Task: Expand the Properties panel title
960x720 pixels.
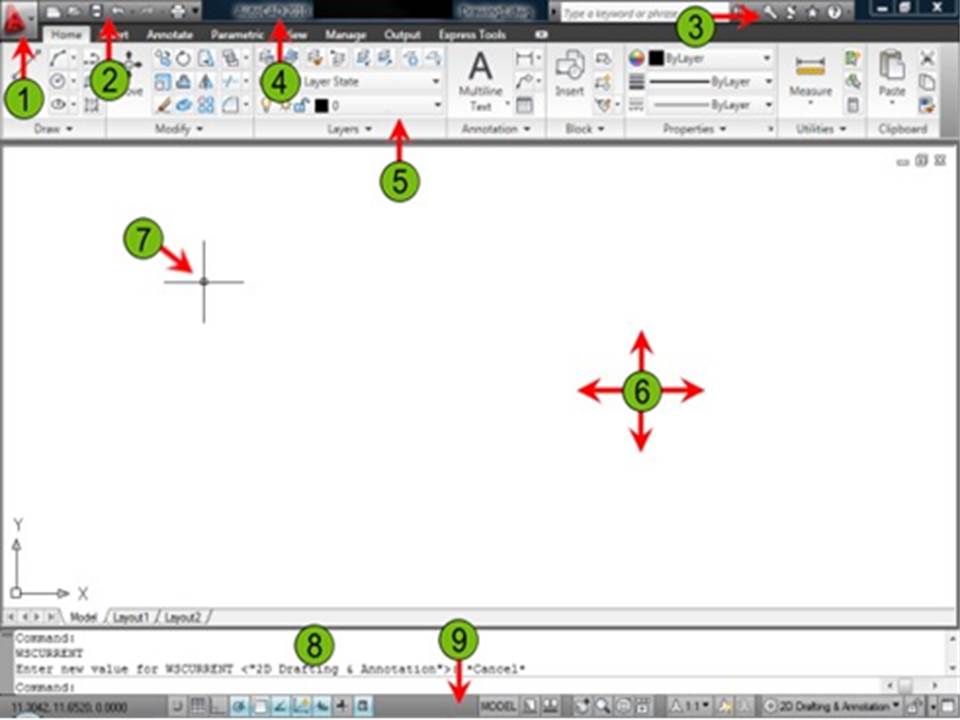Action: [694, 129]
